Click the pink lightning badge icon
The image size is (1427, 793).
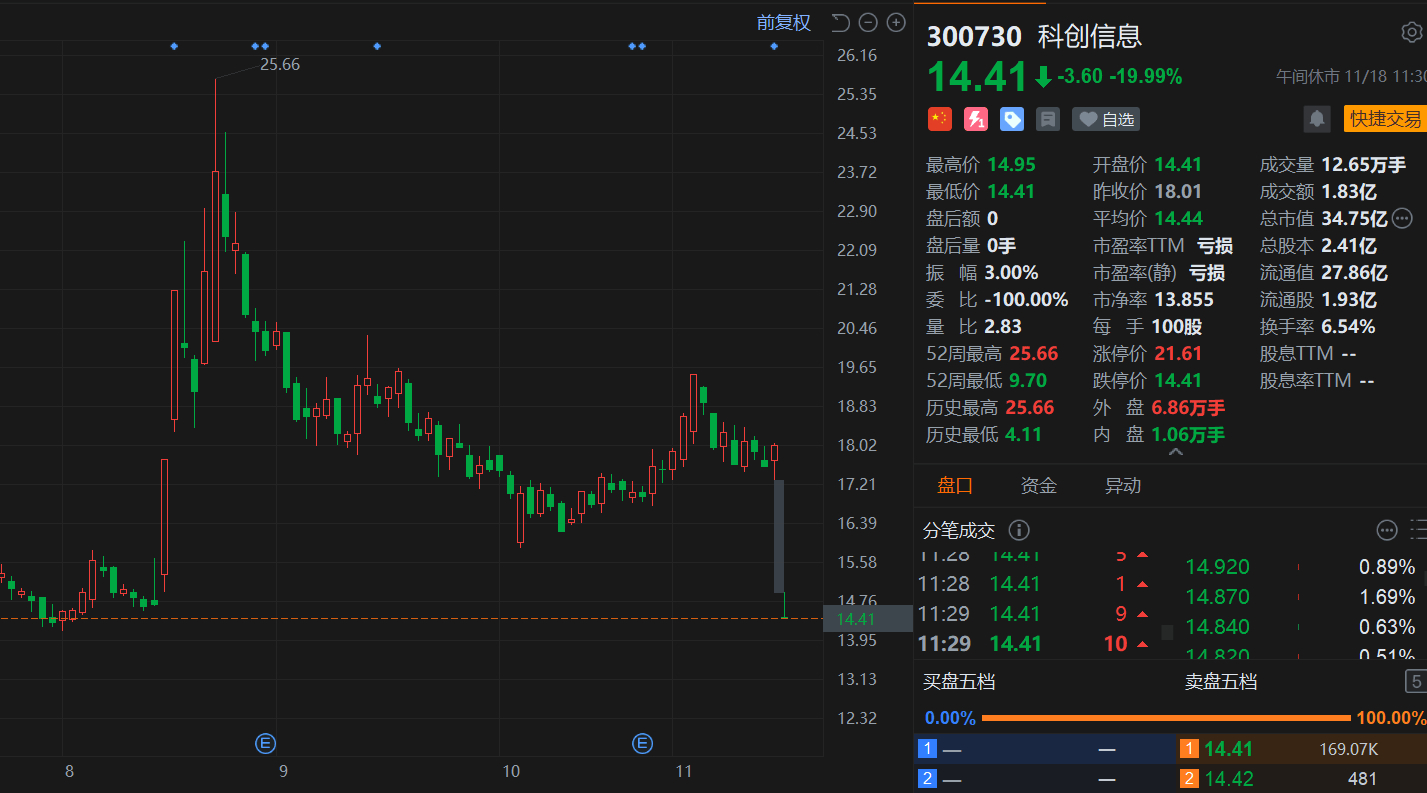[975, 119]
